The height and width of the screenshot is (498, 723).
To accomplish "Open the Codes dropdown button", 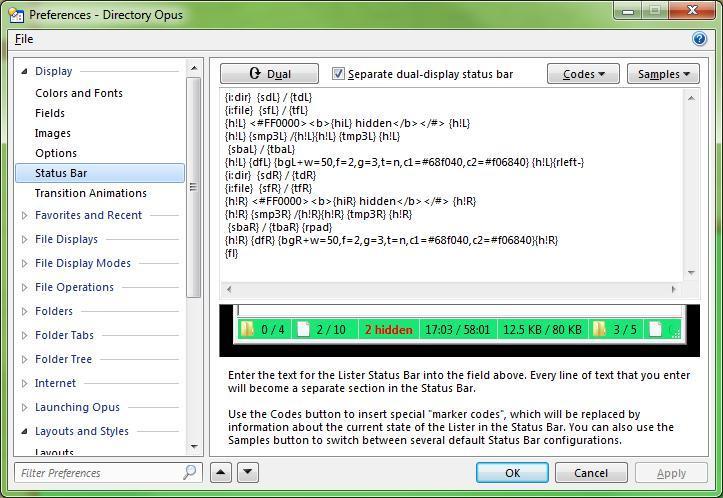I will pos(583,74).
